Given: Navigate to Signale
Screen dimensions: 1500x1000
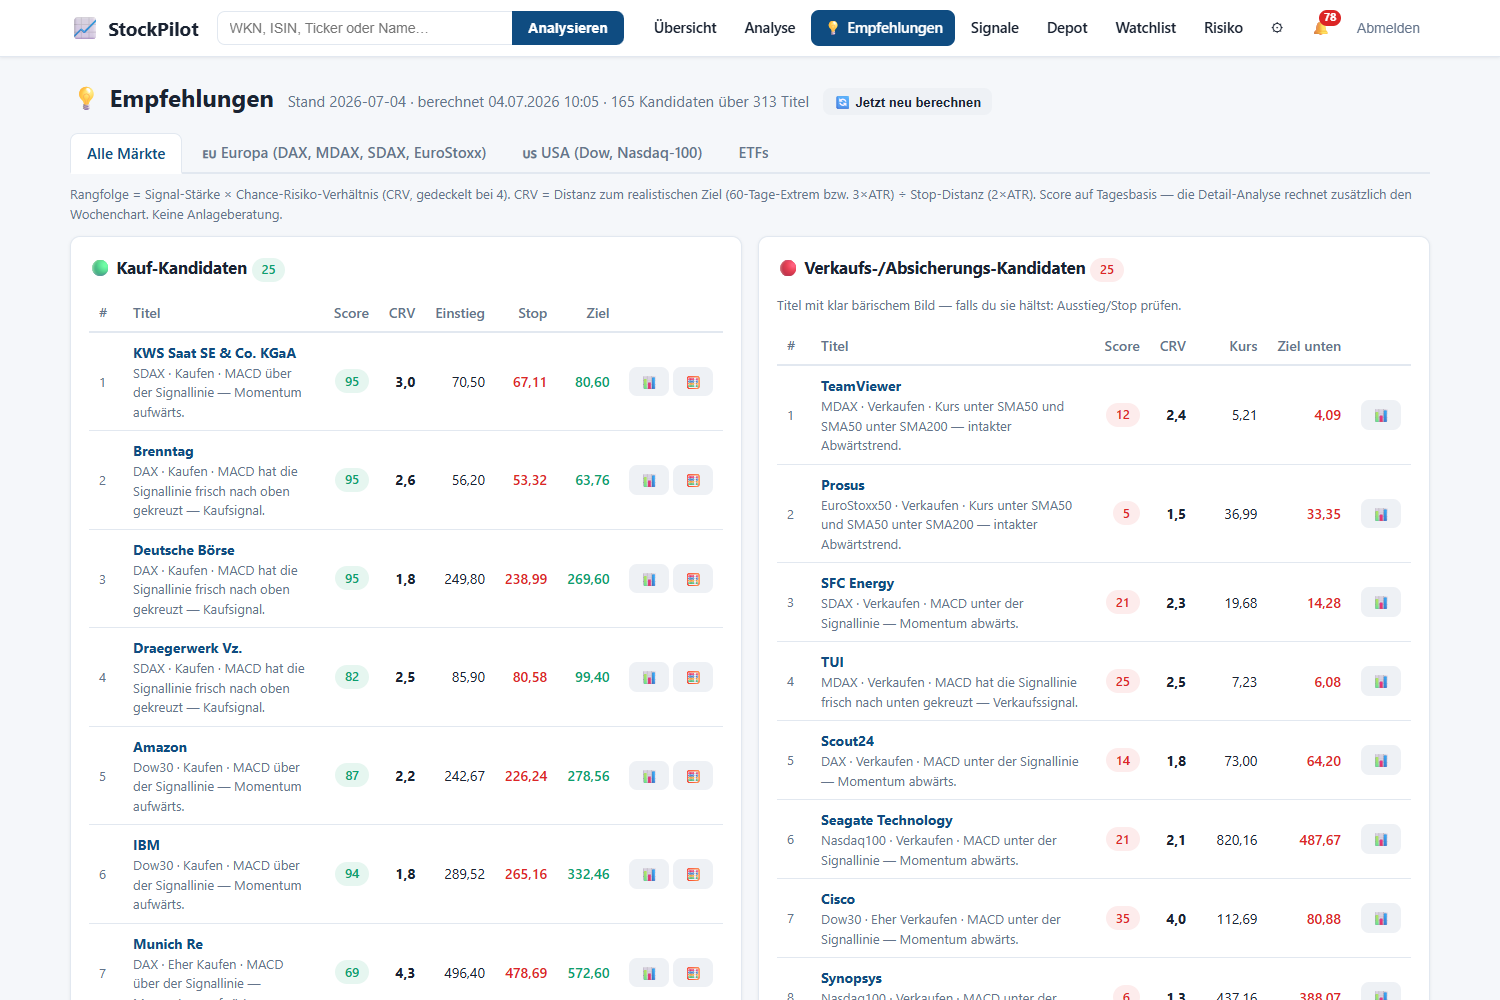Looking at the screenshot, I should (995, 28).
